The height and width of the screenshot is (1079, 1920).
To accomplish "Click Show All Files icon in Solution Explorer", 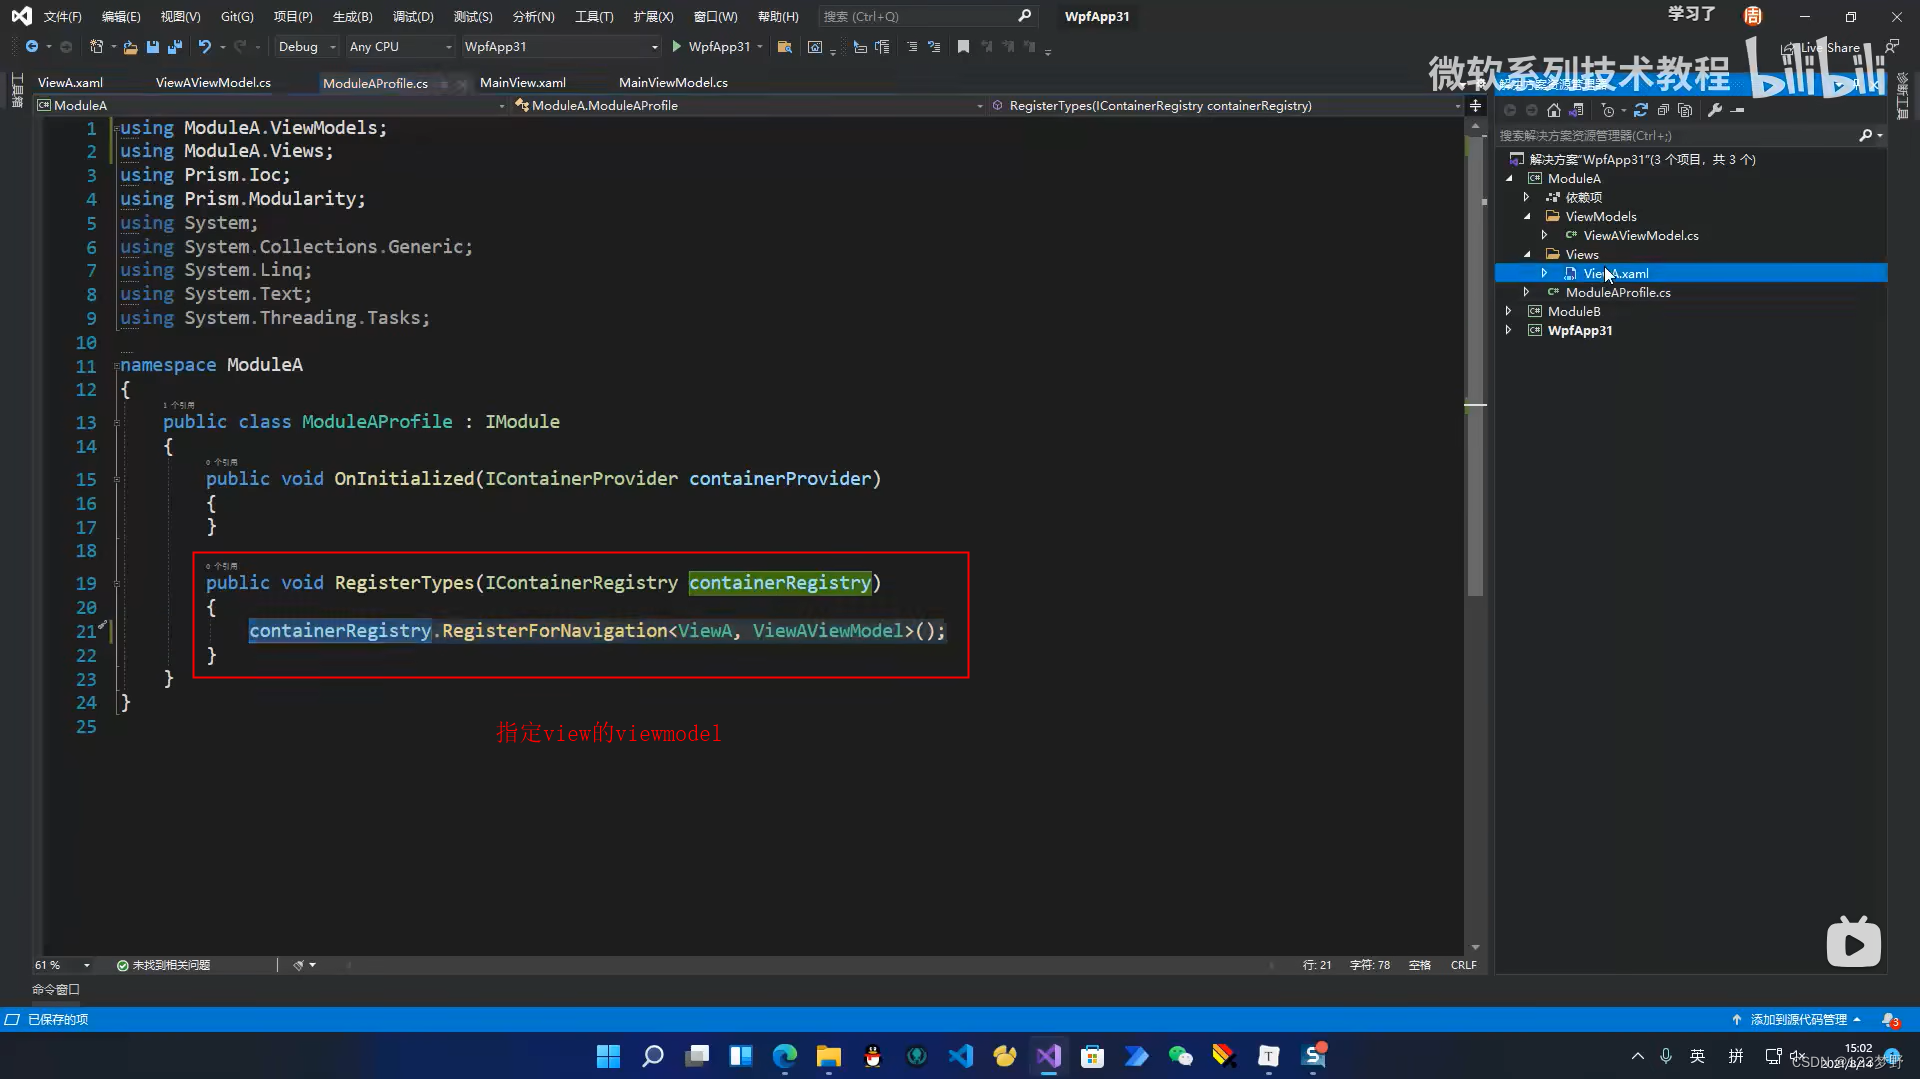I will tap(1685, 110).
